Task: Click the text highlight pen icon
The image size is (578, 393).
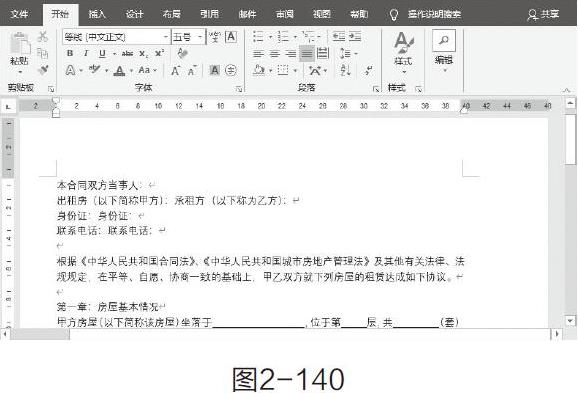Action: pyautogui.click(x=95, y=69)
